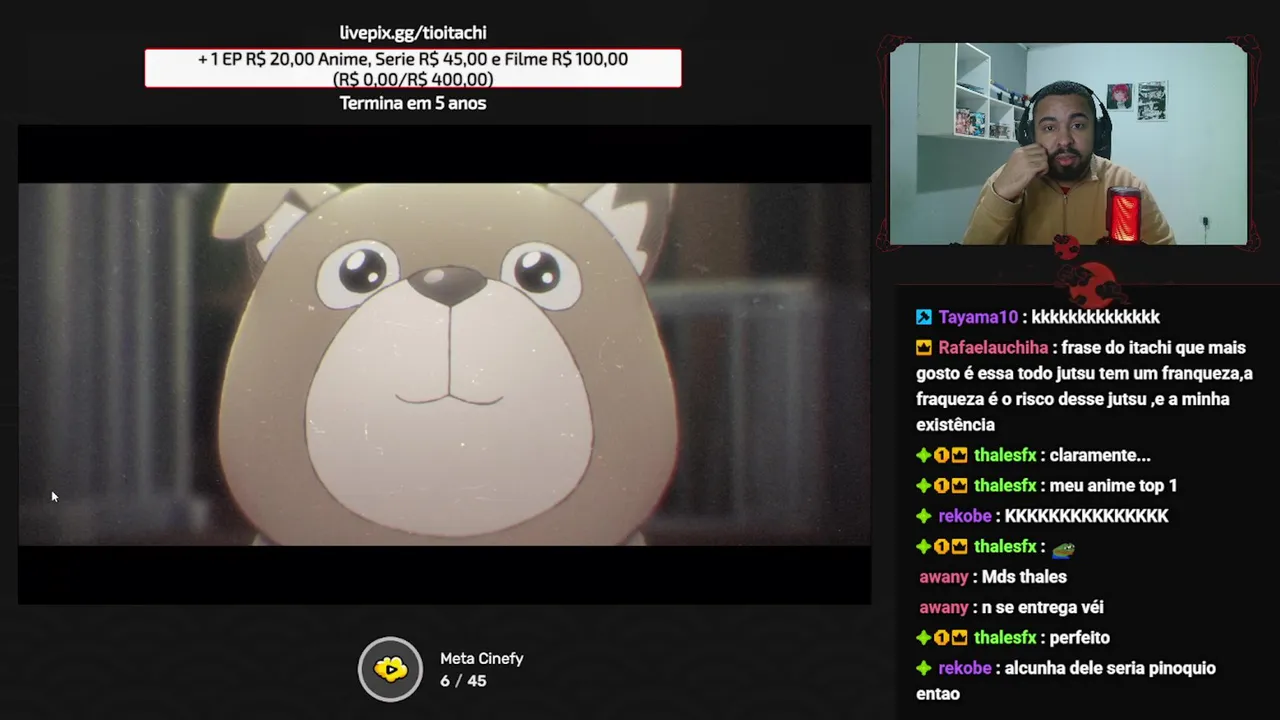Click the 'Termina em 5 anos' text
This screenshot has height=720, width=1280.
(413, 103)
